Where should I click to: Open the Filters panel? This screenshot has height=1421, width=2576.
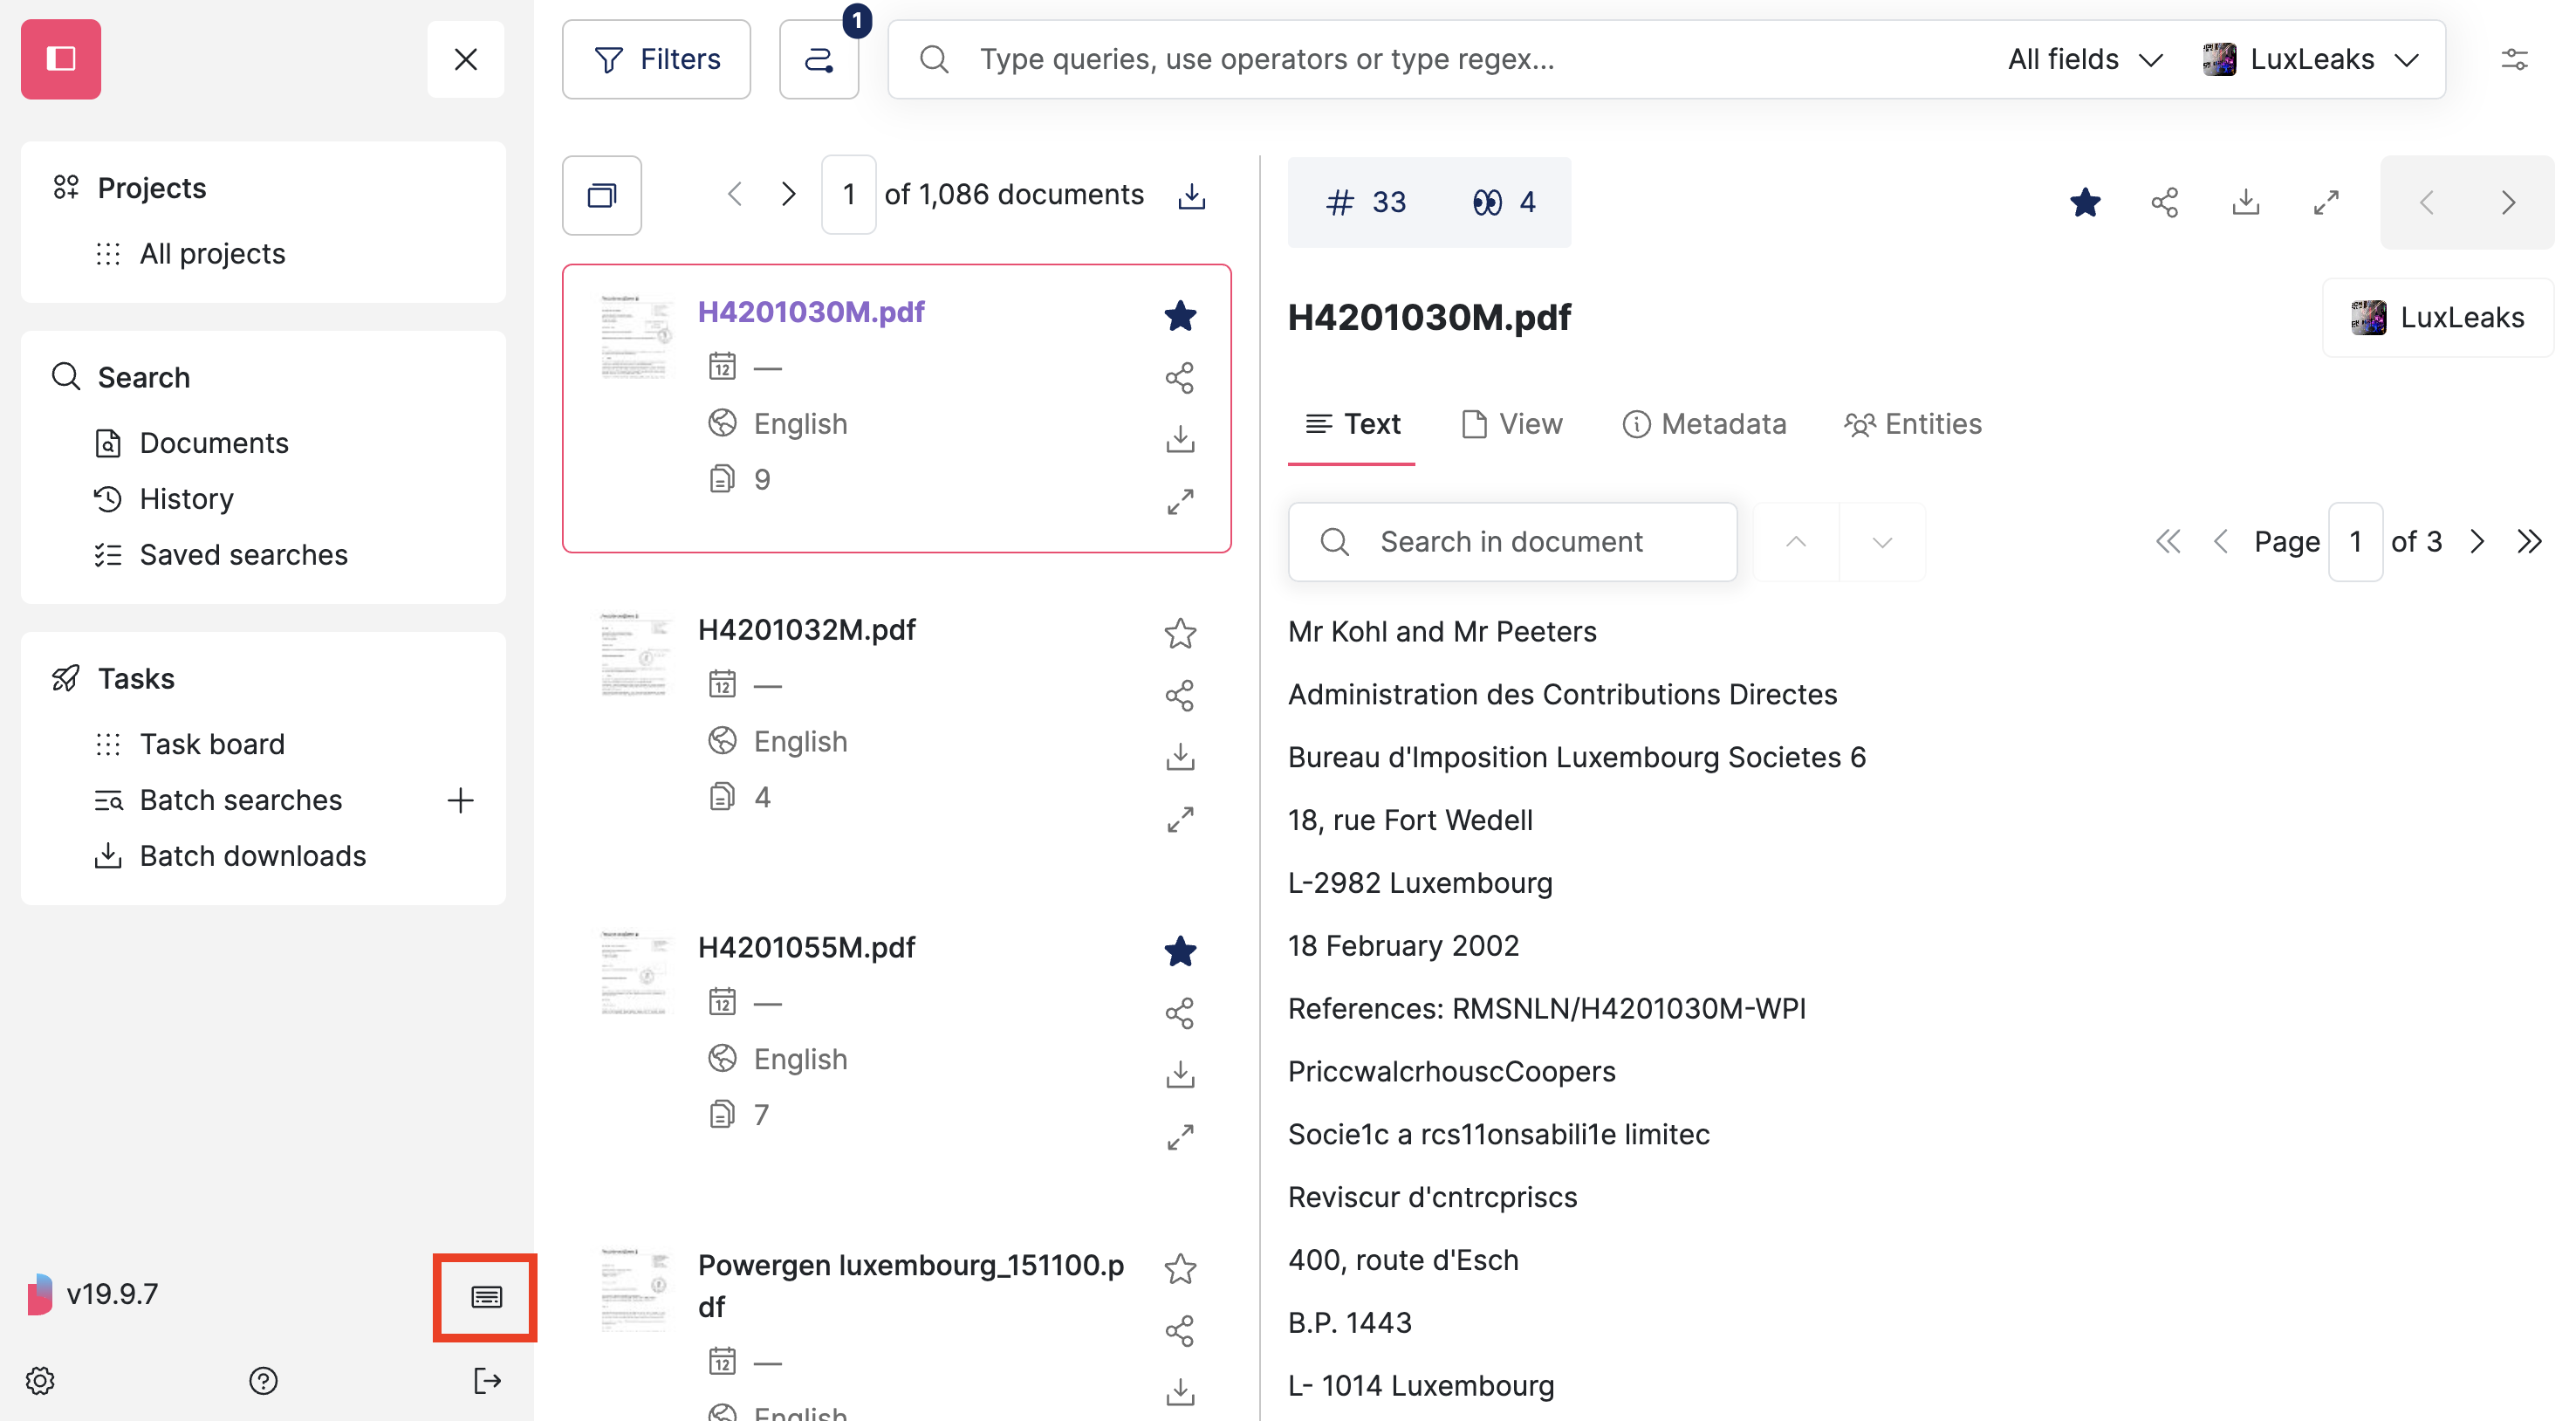coord(656,59)
